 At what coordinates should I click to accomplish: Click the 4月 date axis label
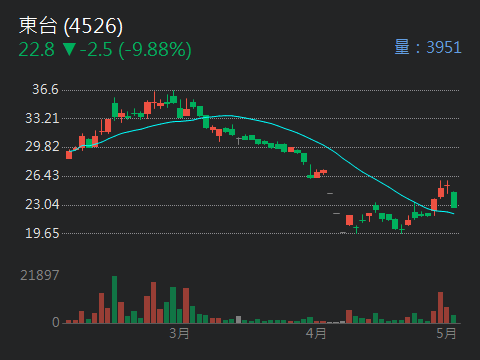coord(316,333)
